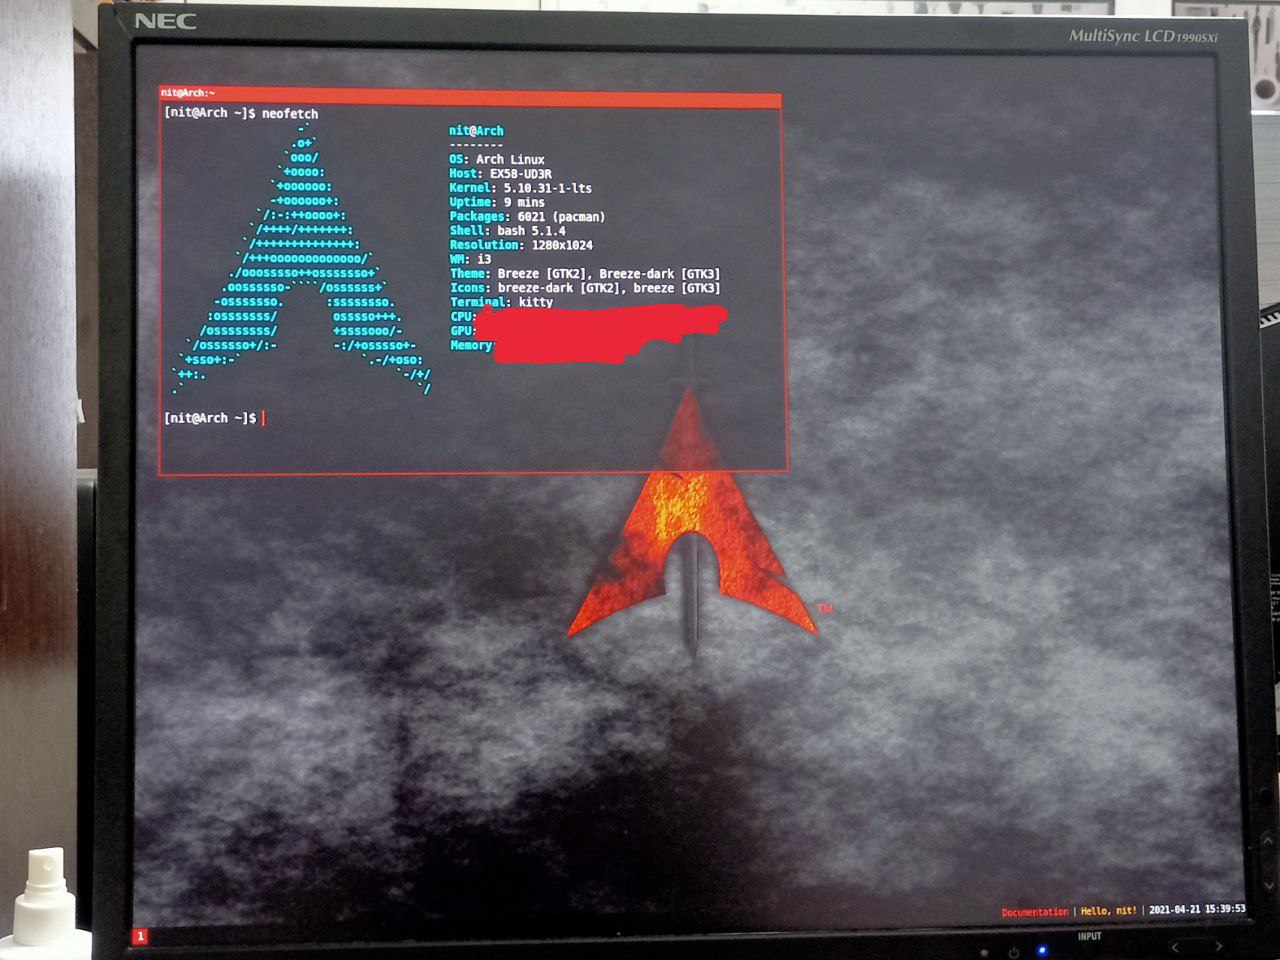Select the '[nit@Arch ~]$ neofetch' command line
Screen dimensions: 1280x960
(x=241, y=113)
